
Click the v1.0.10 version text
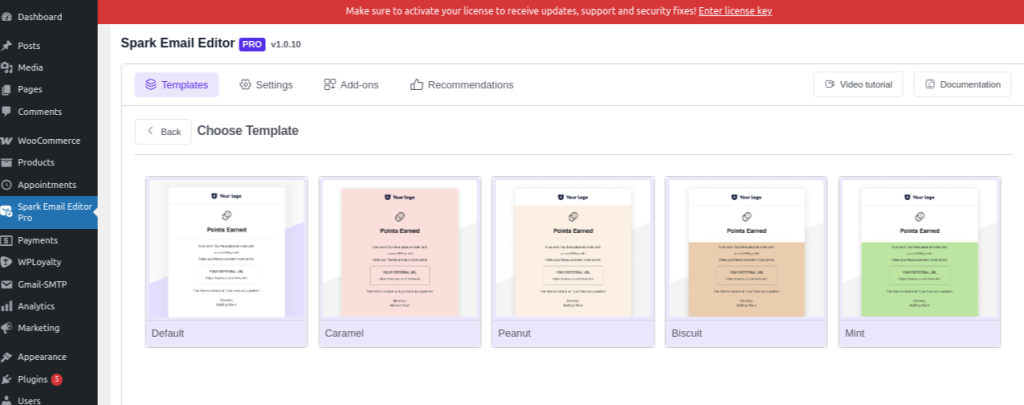point(286,44)
